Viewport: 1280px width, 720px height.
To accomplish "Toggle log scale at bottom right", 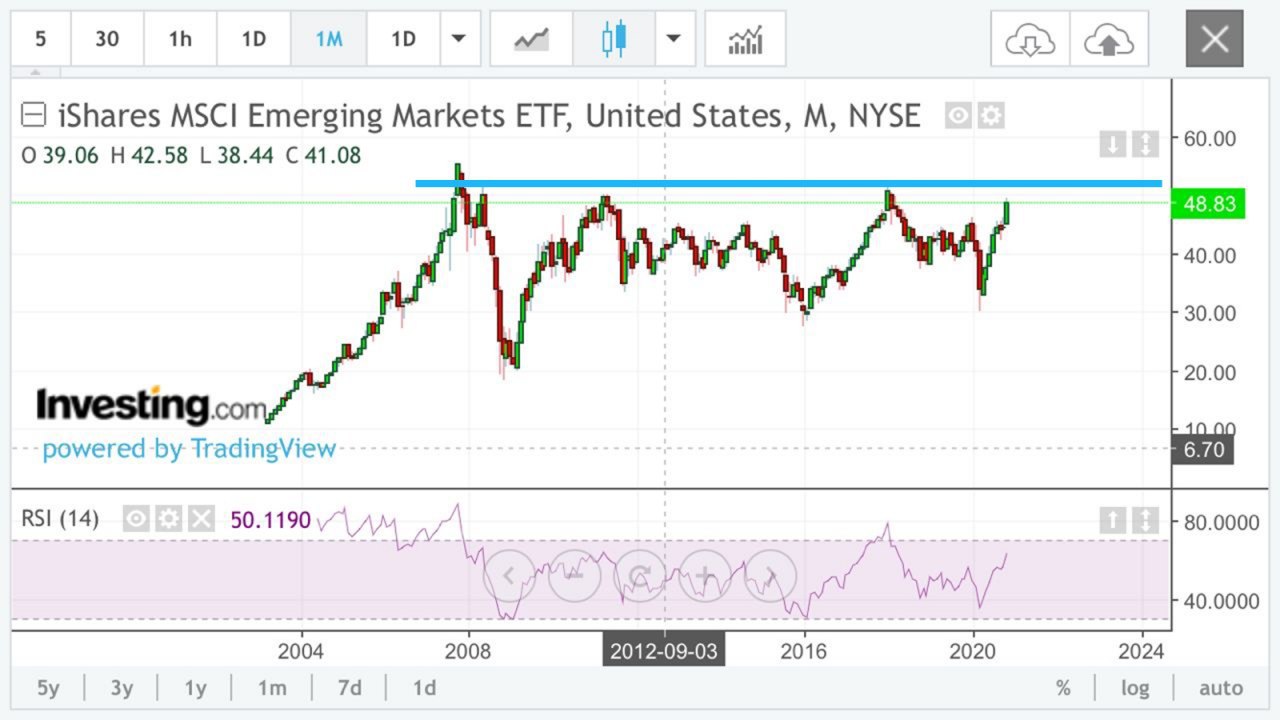I will pos(1134,688).
